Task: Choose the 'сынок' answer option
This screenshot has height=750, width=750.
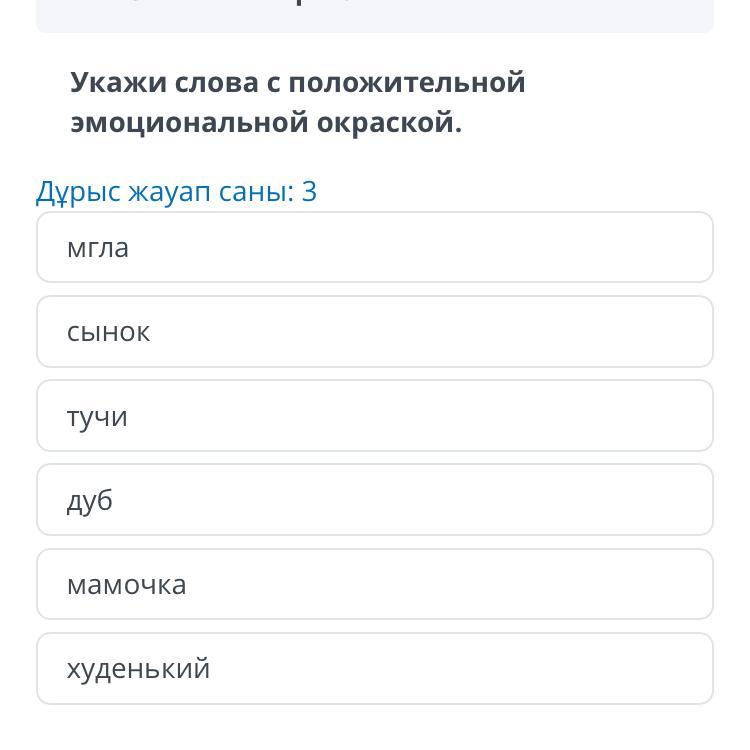Action: click(x=375, y=331)
